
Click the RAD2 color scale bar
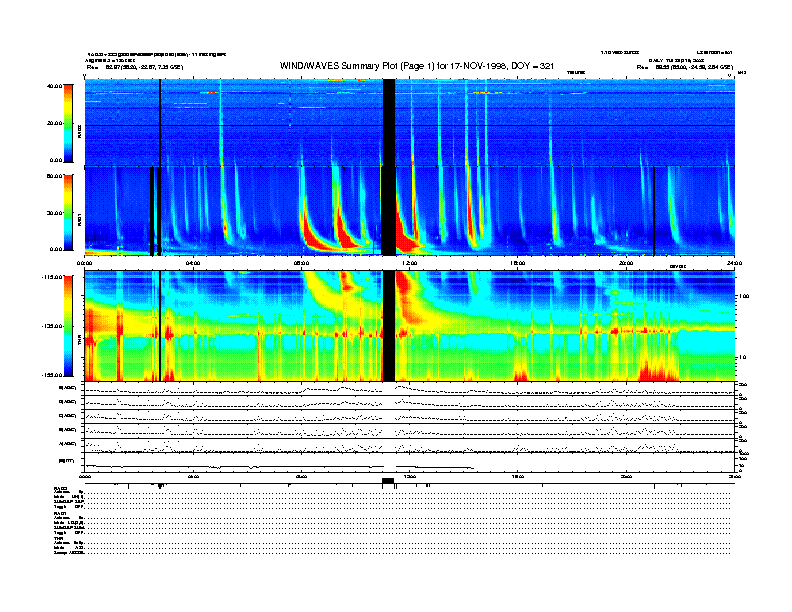coord(68,123)
